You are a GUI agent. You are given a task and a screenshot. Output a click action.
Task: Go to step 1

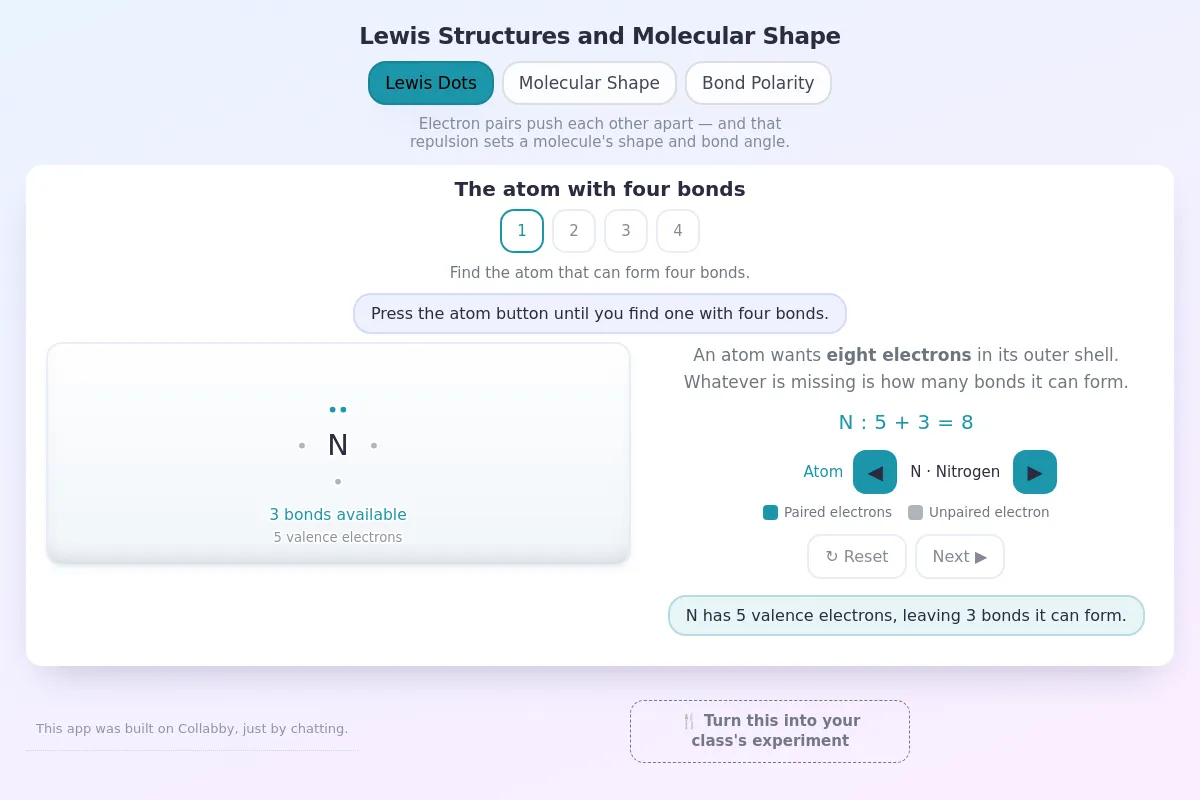point(522,231)
